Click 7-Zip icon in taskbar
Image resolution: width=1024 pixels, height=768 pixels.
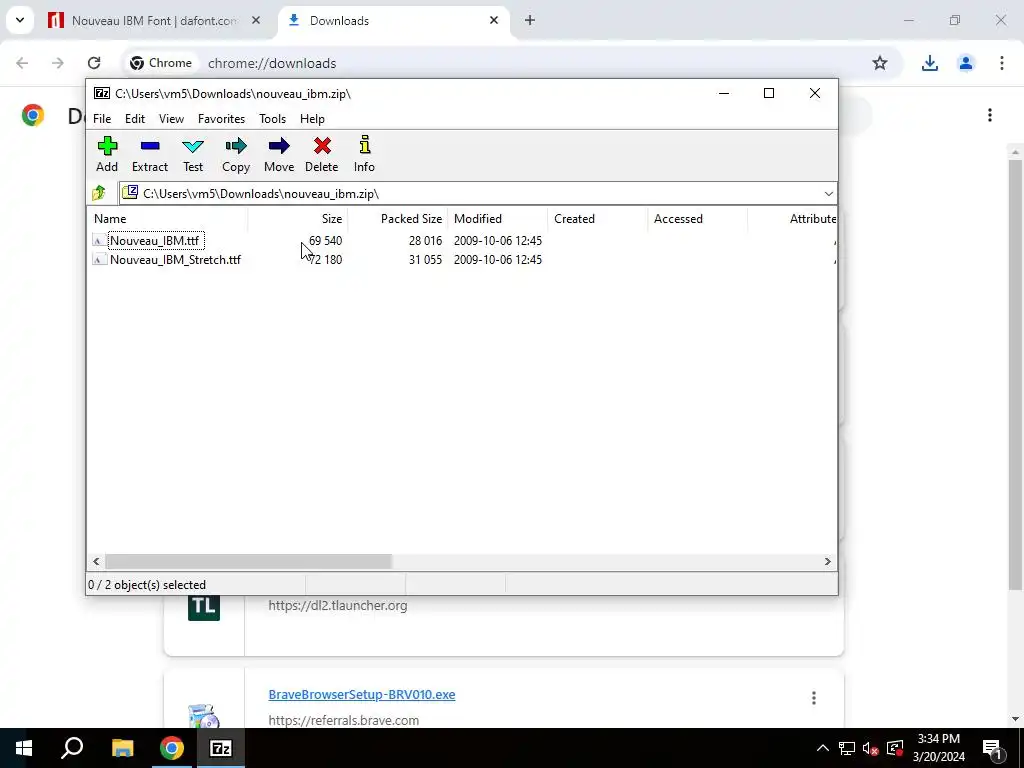click(x=221, y=748)
